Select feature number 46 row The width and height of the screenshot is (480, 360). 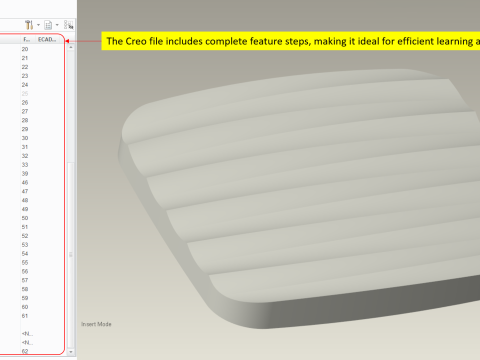click(25, 182)
